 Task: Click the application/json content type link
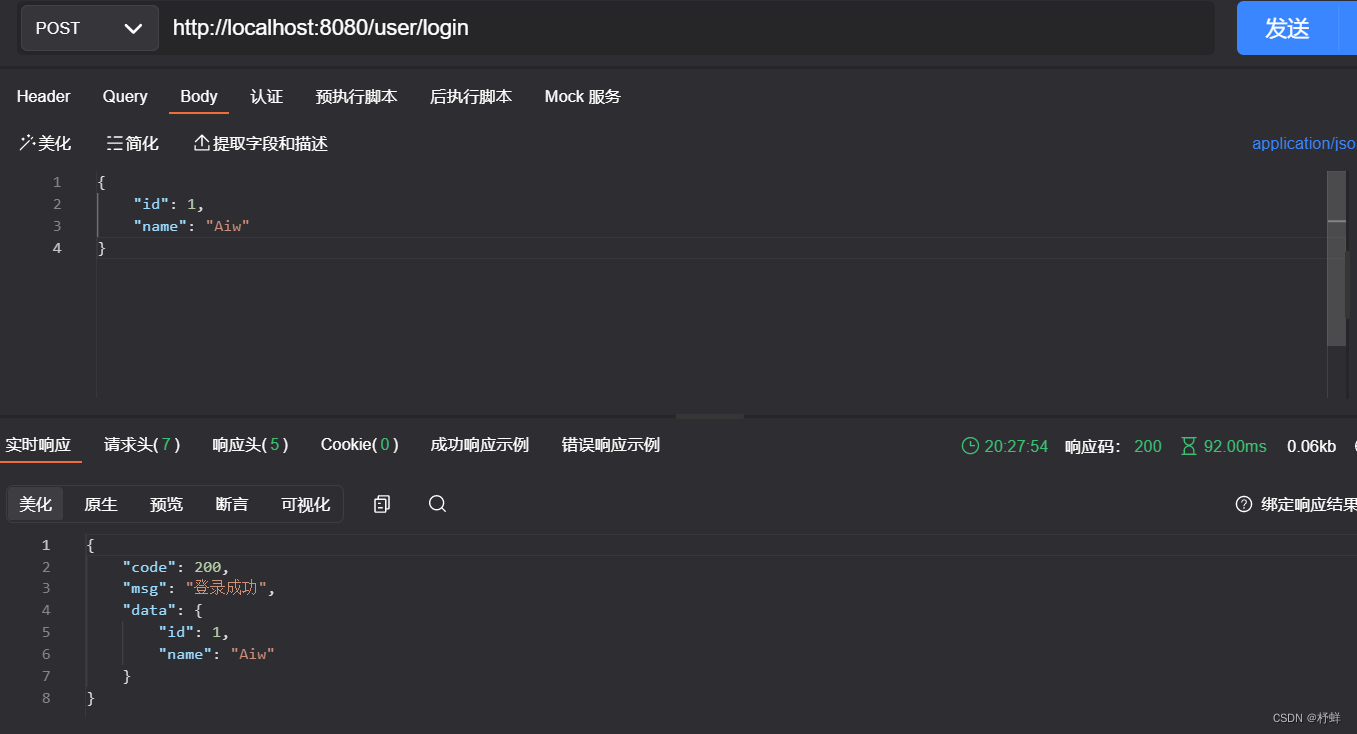click(x=1304, y=143)
